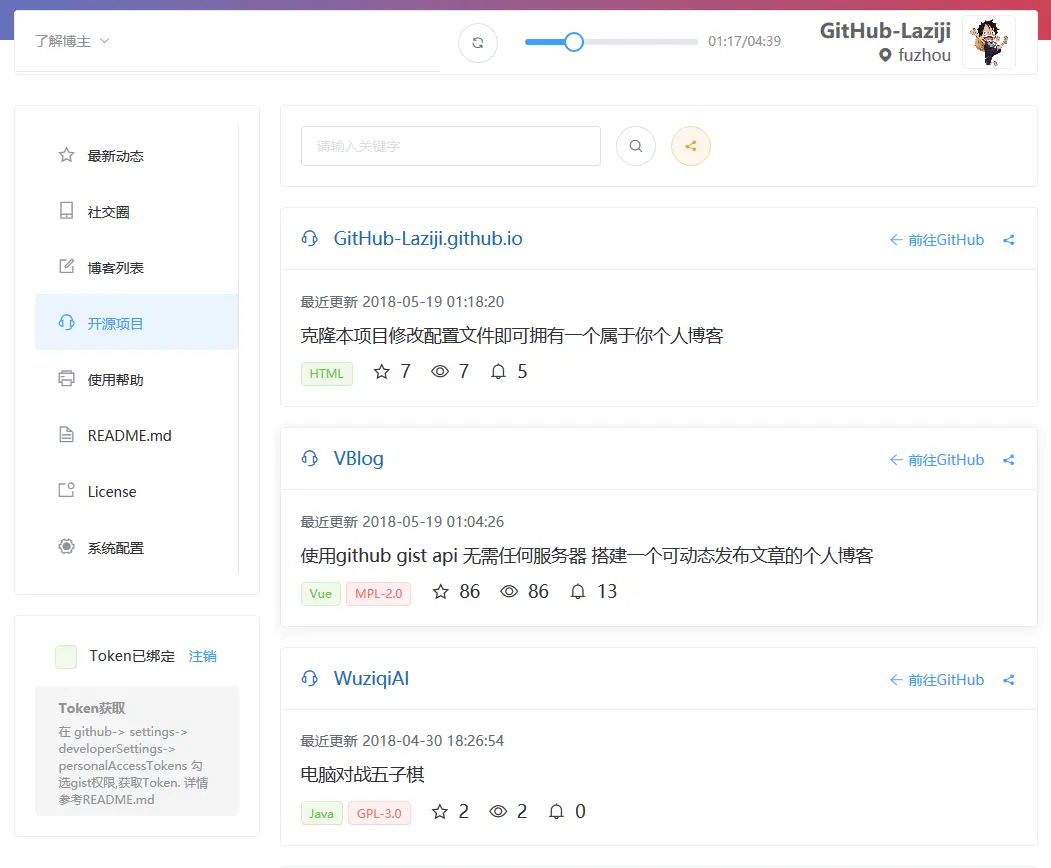Open 社交圈 in the sidebar
Image resolution: width=1051 pixels, height=868 pixels.
(x=137, y=212)
